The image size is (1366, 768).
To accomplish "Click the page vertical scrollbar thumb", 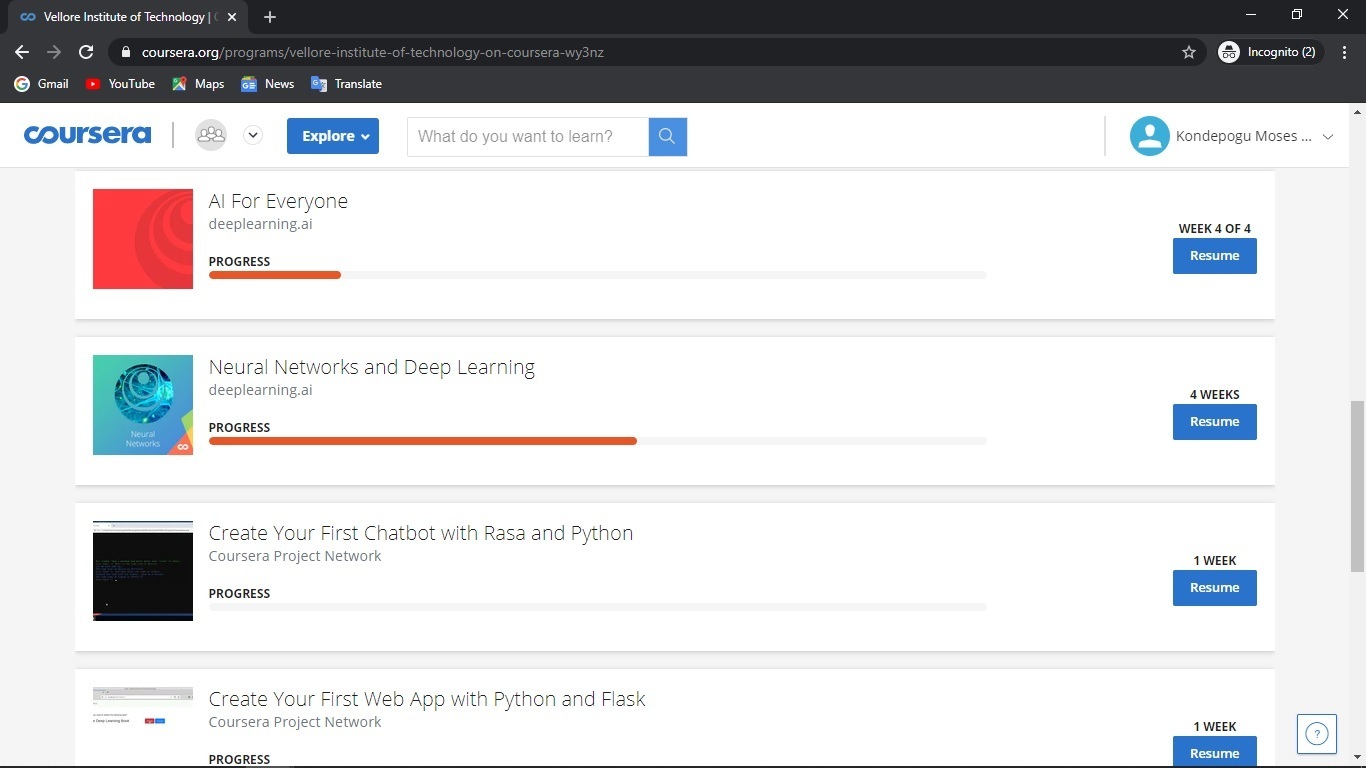I will point(1357,486).
